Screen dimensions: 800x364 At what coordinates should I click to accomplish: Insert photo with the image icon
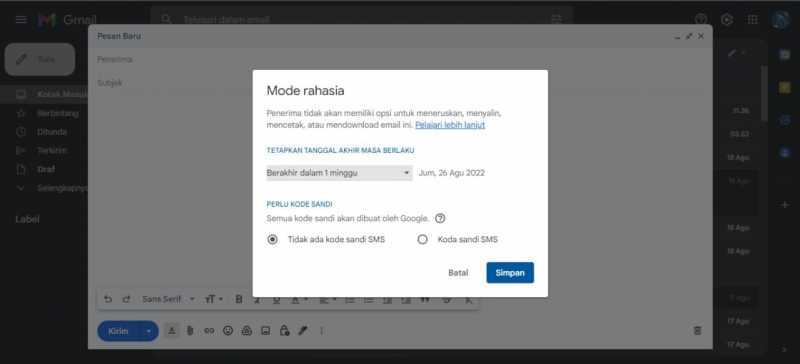tap(265, 331)
